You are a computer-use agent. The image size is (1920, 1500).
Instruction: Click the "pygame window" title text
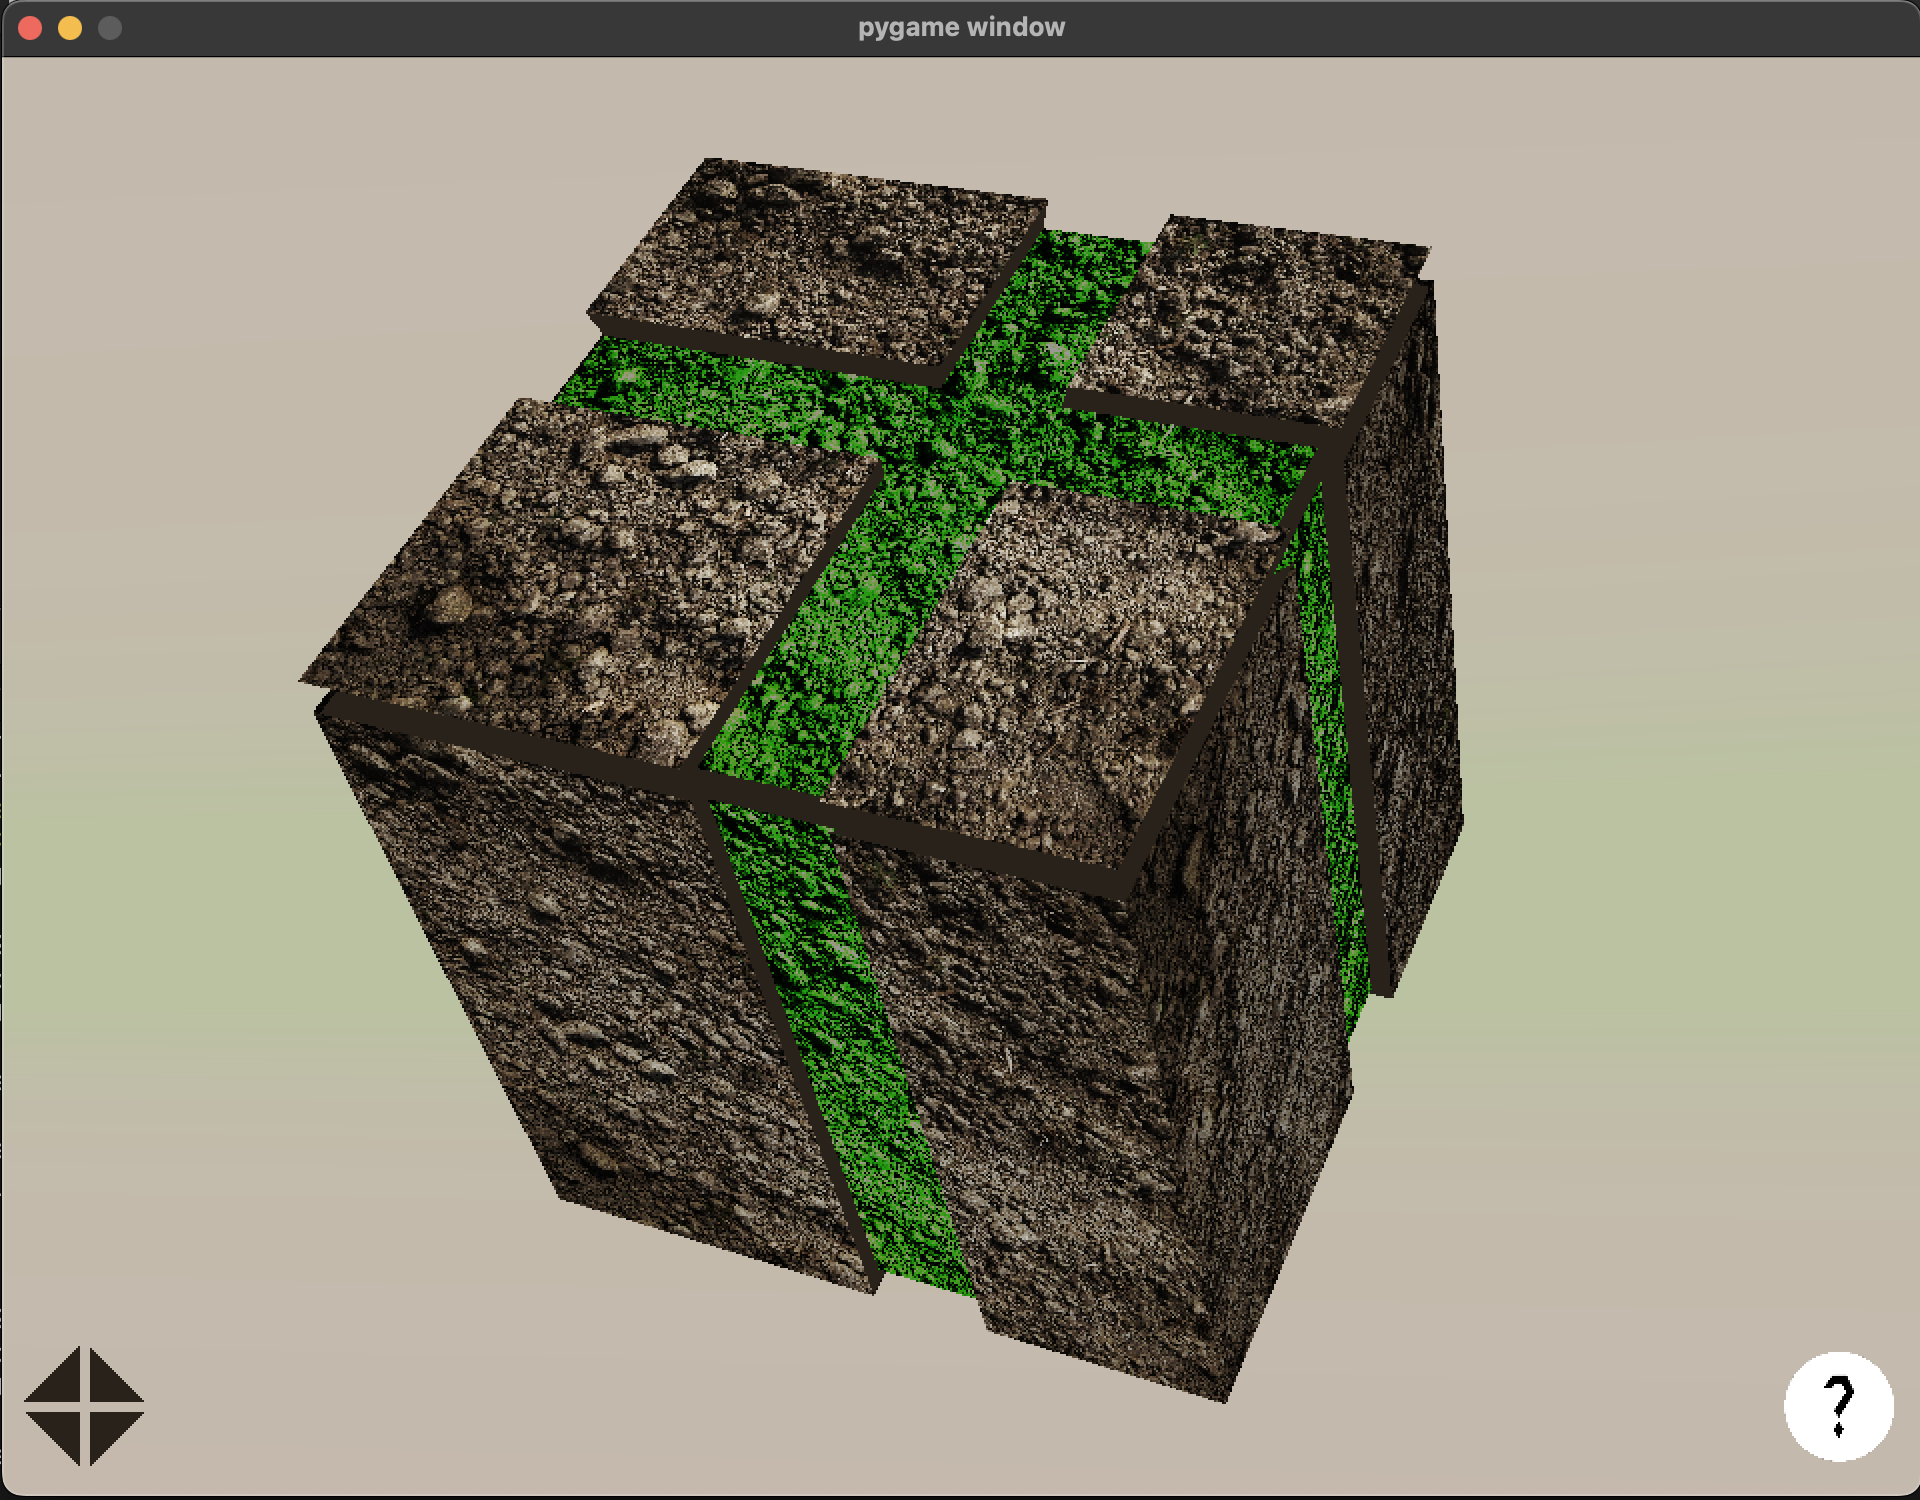point(961,27)
